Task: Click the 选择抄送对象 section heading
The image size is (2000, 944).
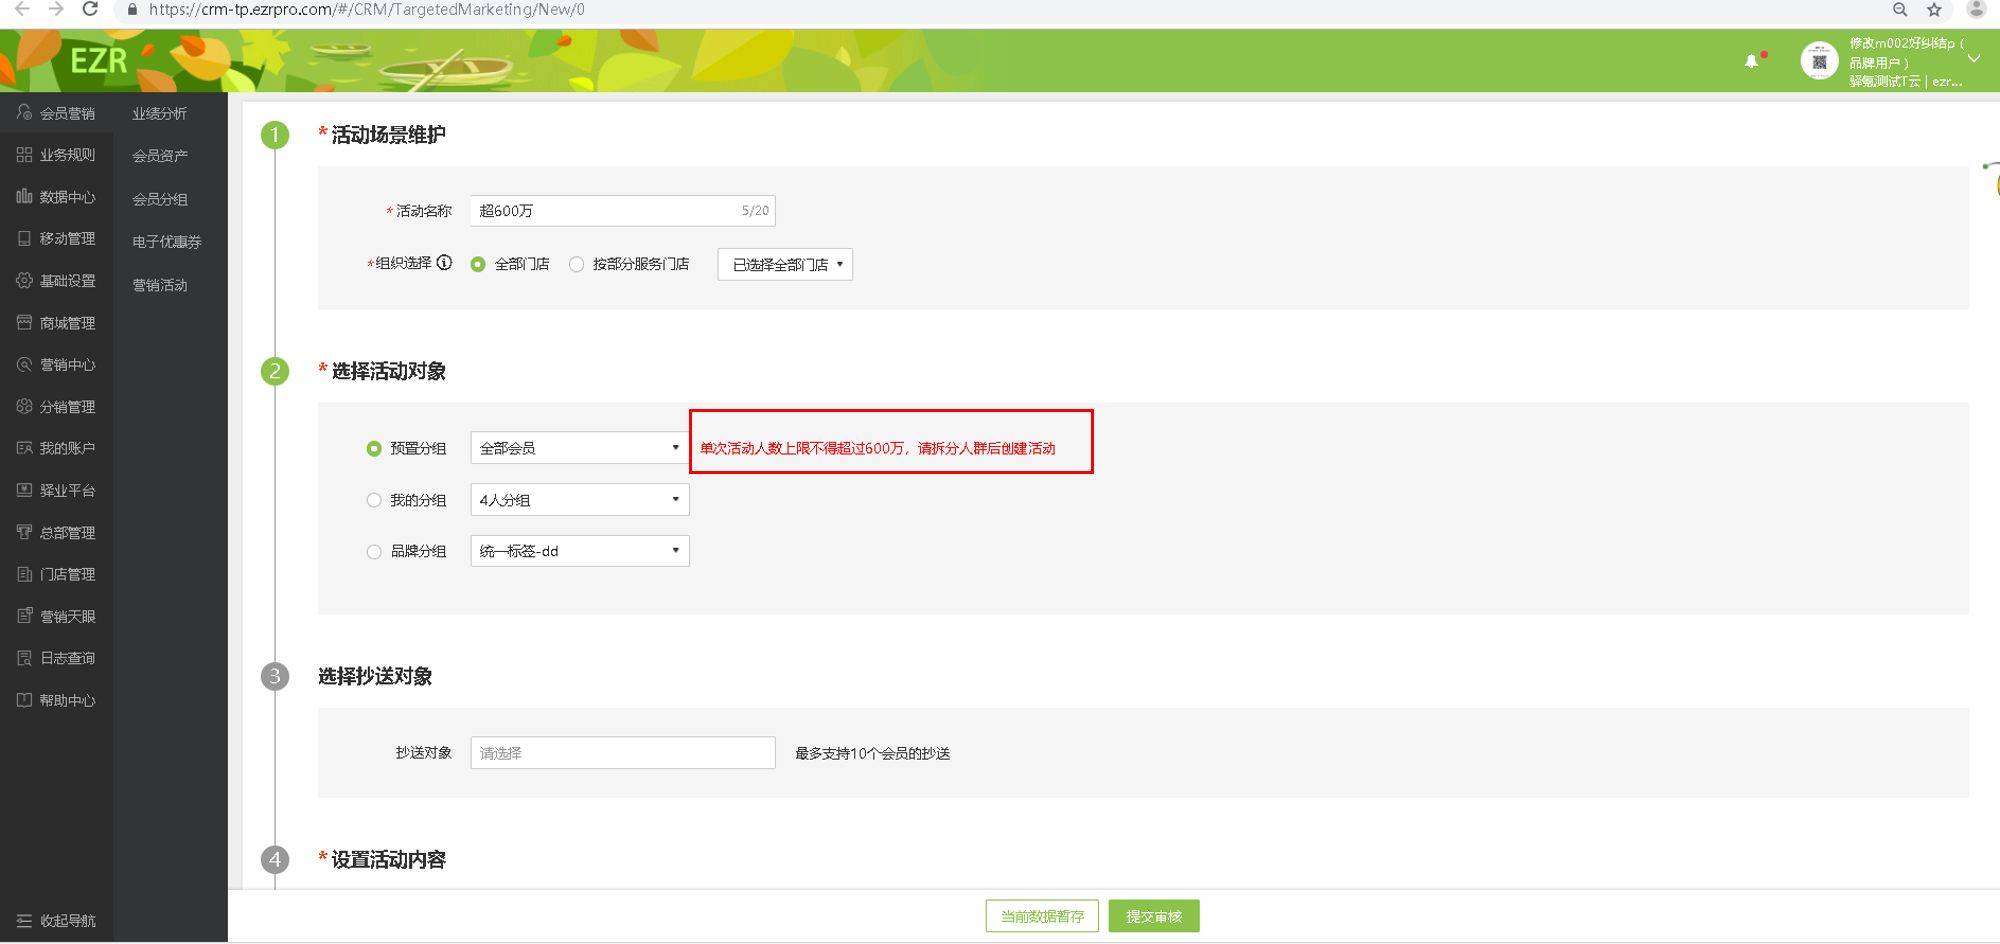Action: pos(375,676)
